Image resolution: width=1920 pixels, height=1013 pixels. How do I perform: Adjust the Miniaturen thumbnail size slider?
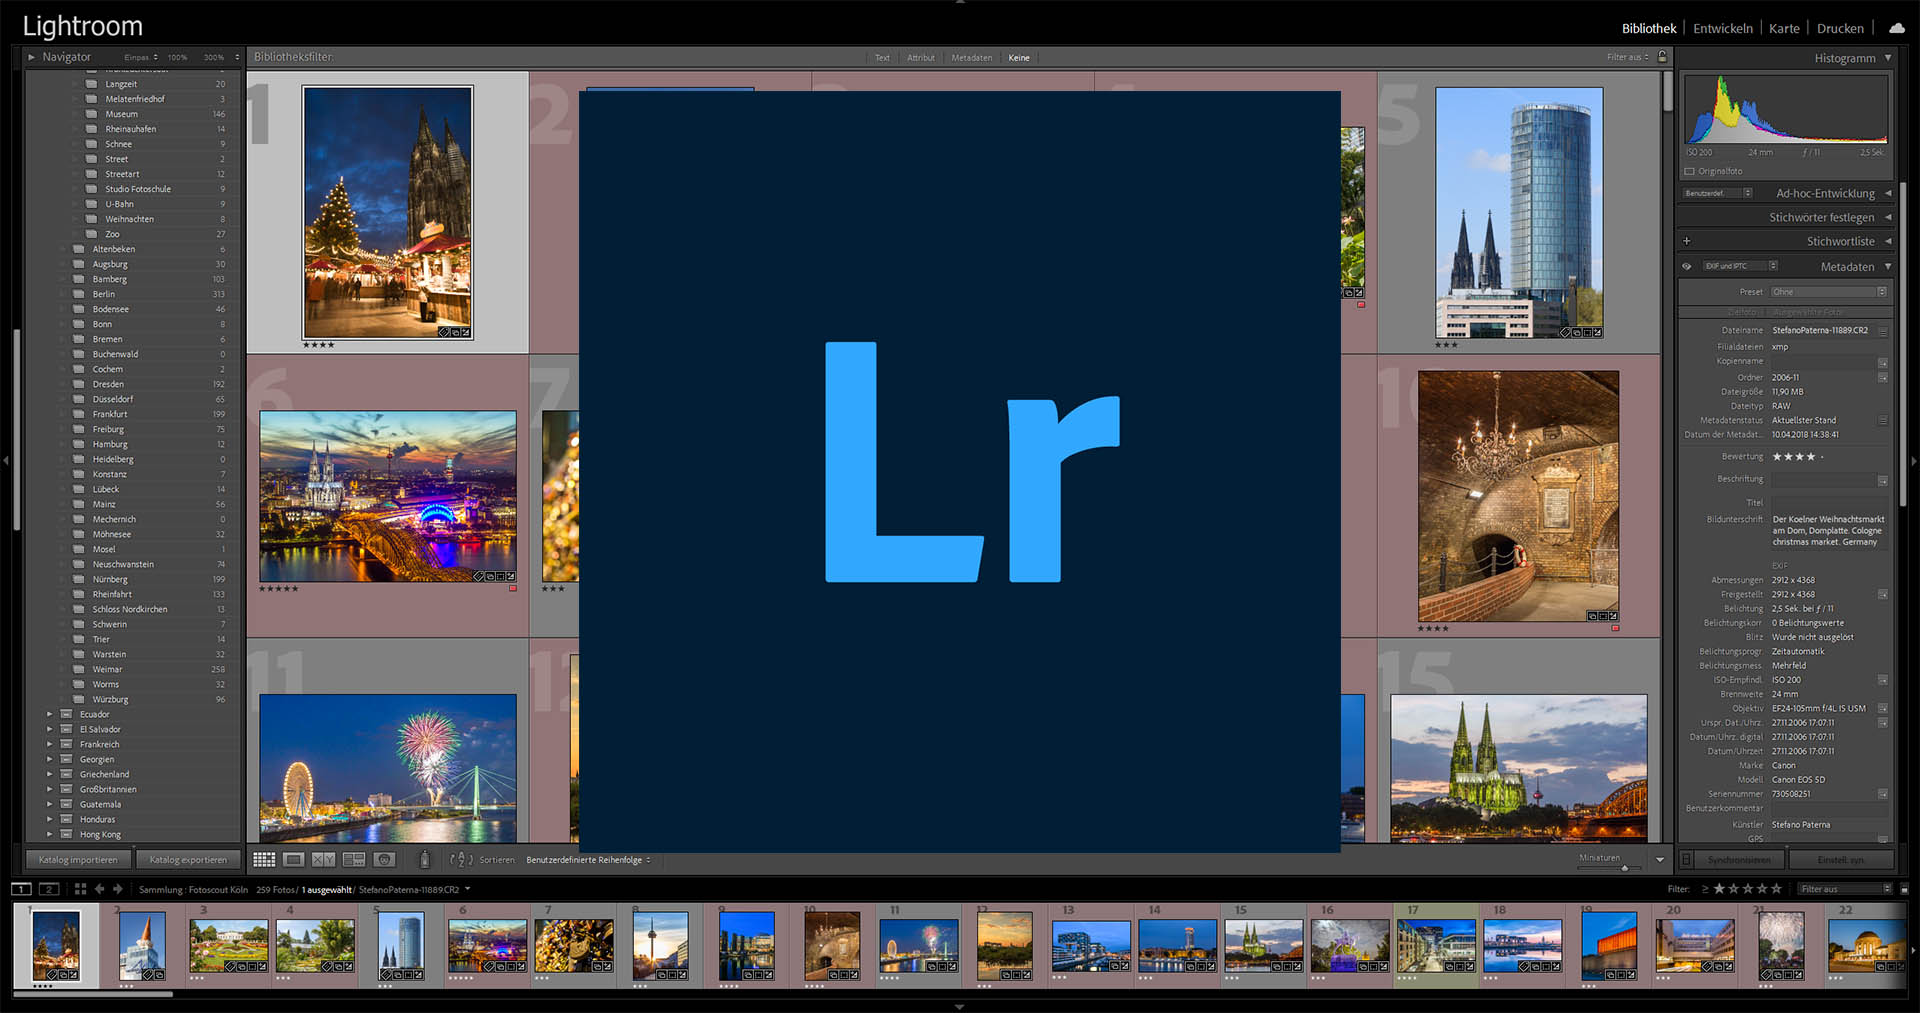(1625, 867)
